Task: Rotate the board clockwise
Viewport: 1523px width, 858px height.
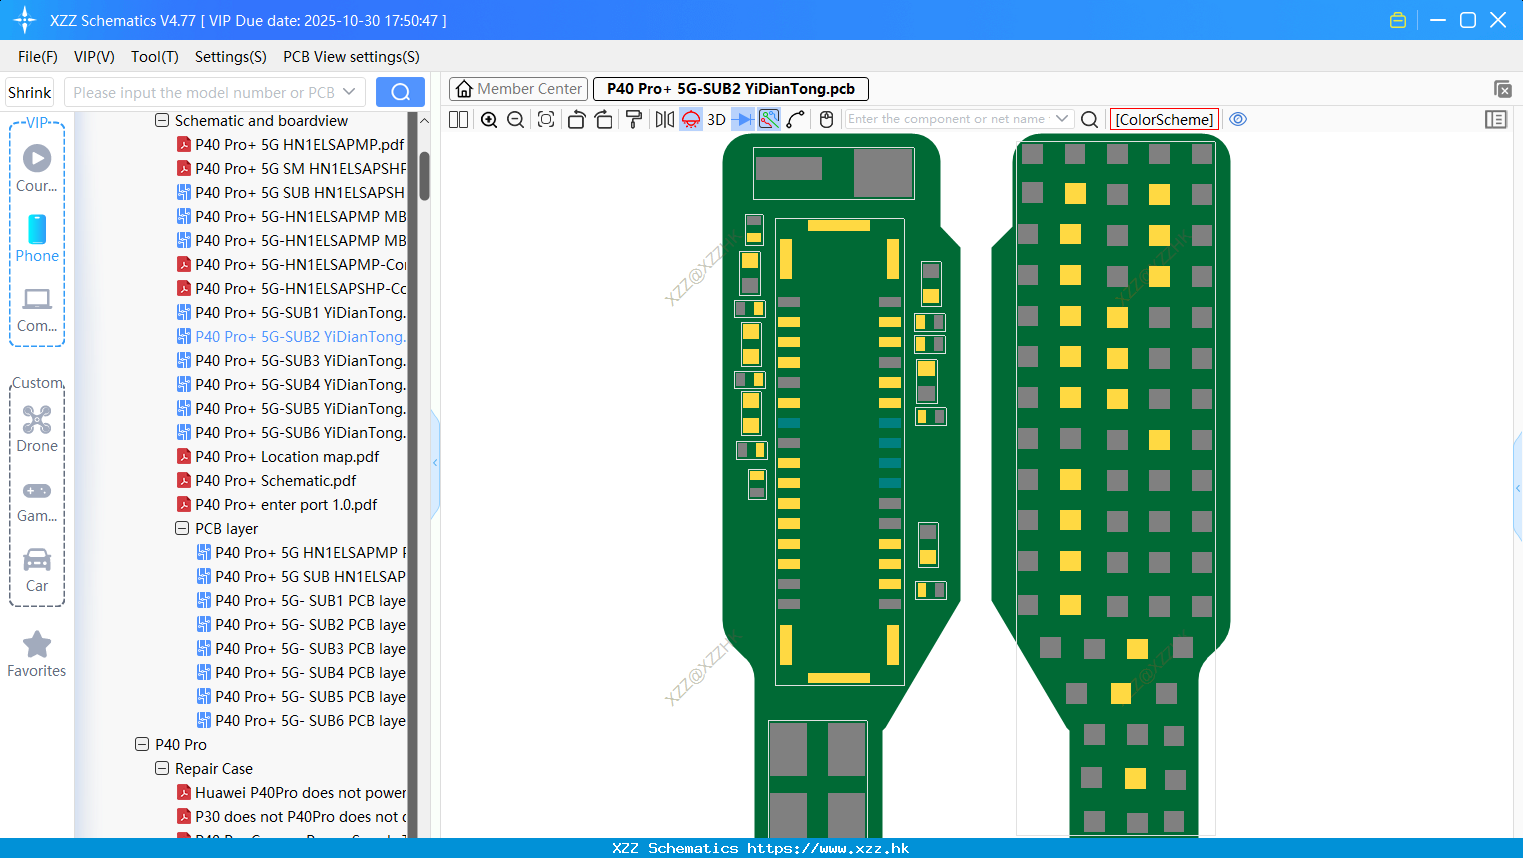Action: (x=603, y=119)
